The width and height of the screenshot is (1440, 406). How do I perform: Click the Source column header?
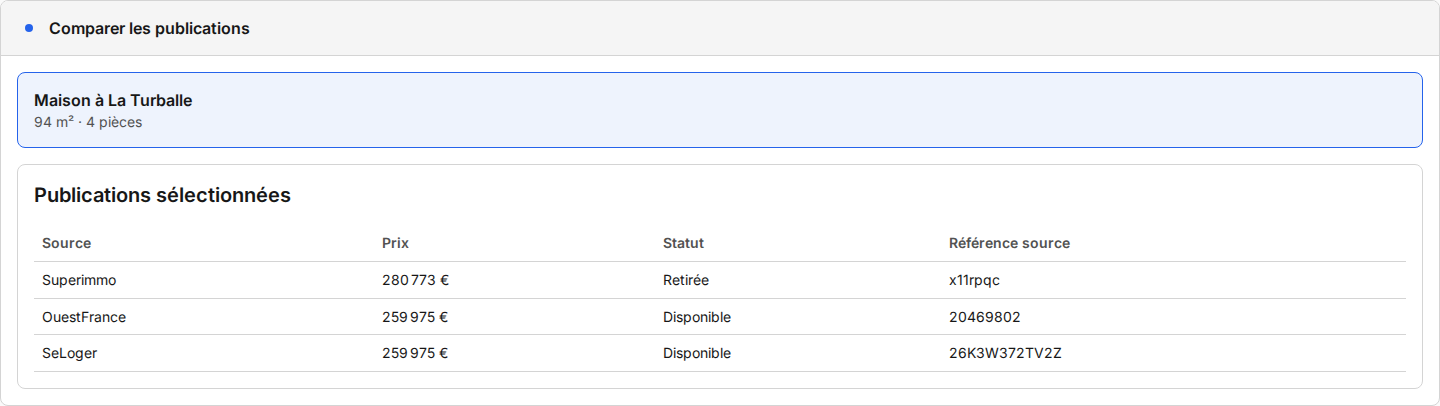coord(66,243)
